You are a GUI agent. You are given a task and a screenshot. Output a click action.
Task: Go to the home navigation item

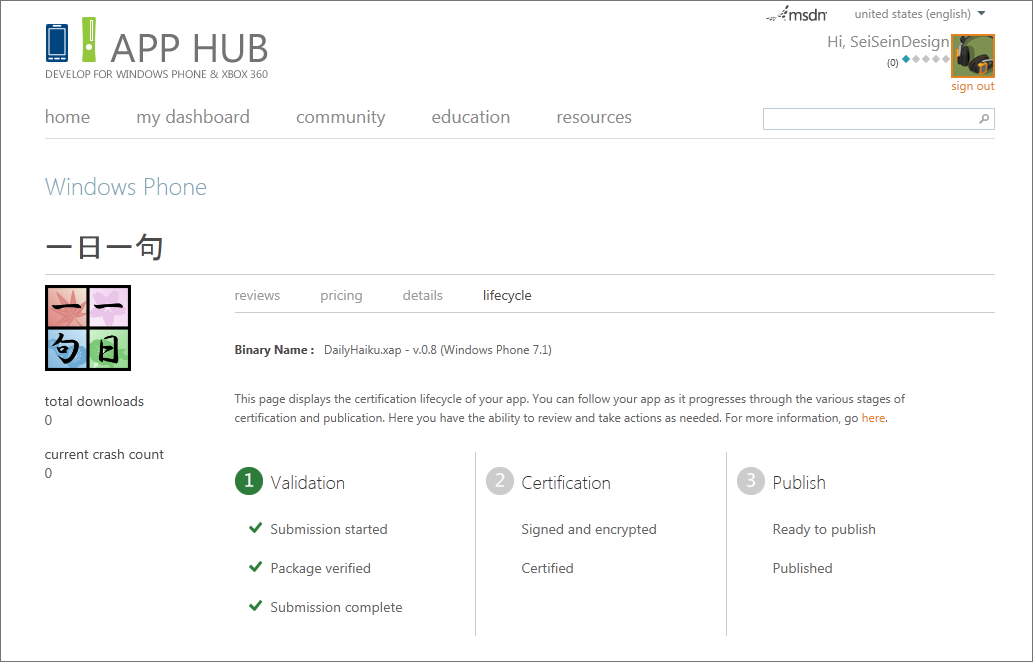click(67, 117)
